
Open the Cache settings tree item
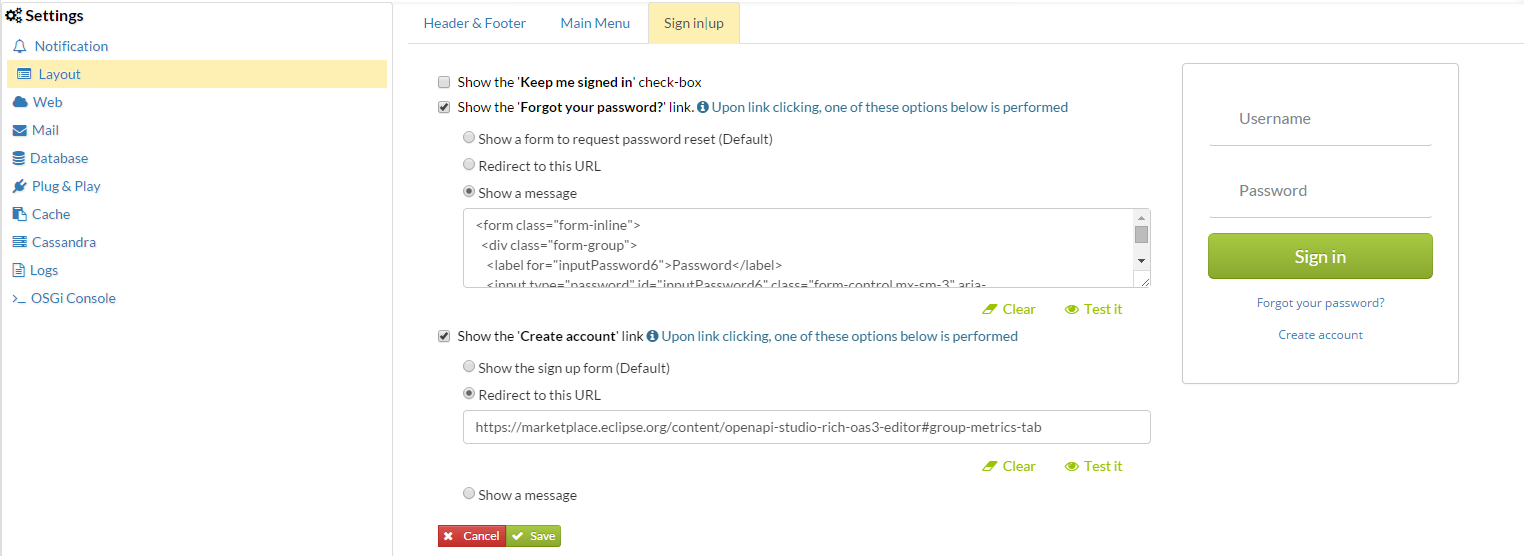coord(50,214)
